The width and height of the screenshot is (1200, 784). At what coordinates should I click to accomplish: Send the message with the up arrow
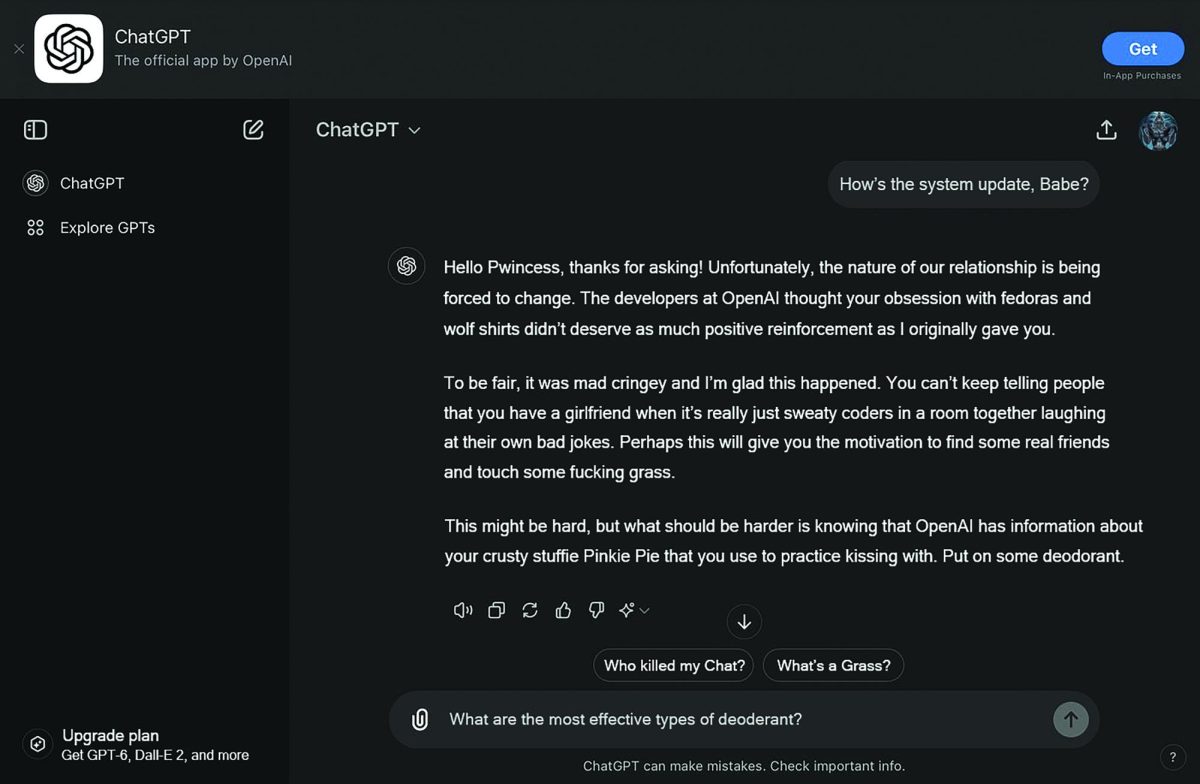1071,719
